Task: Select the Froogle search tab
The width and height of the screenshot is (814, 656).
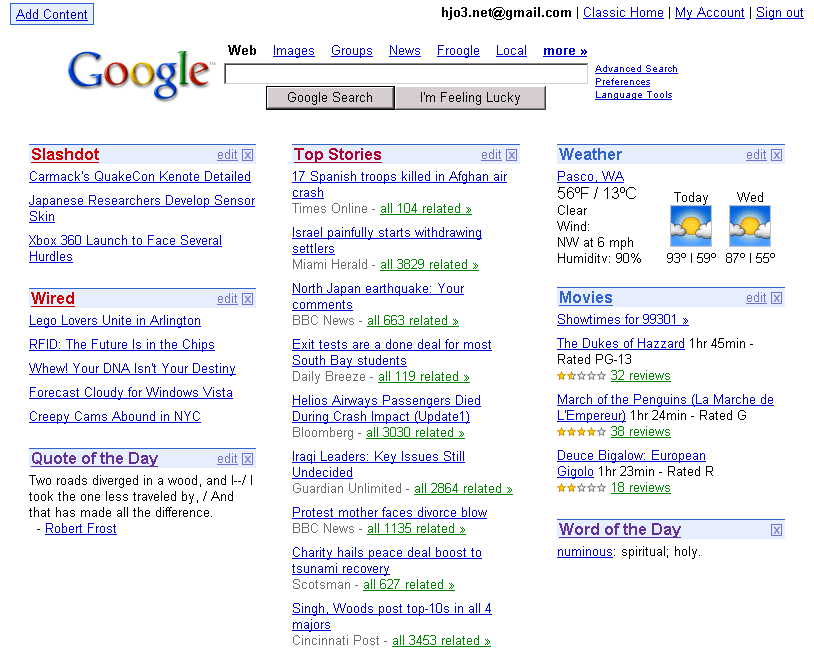Action: point(458,51)
